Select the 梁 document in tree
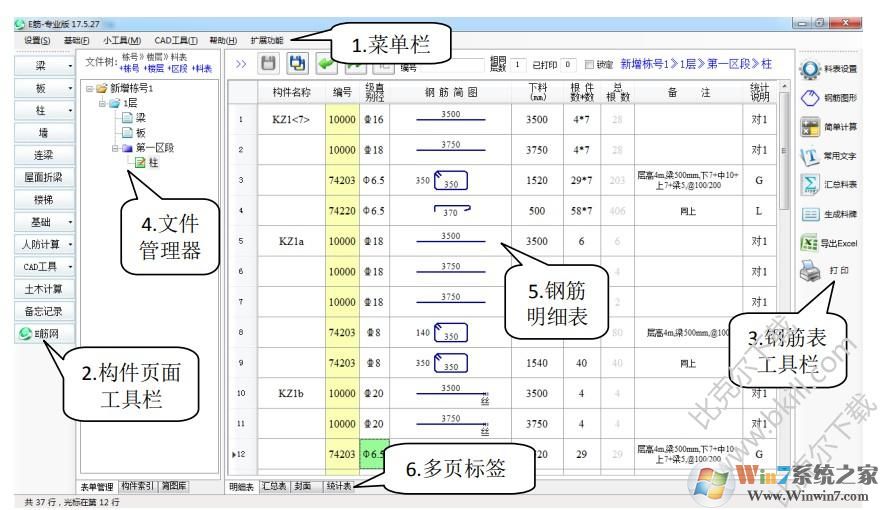 click(128, 117)
